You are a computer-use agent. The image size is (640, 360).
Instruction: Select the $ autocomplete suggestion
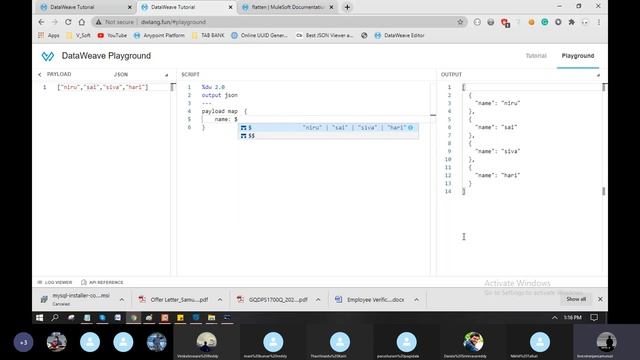[x=328, y=128]
